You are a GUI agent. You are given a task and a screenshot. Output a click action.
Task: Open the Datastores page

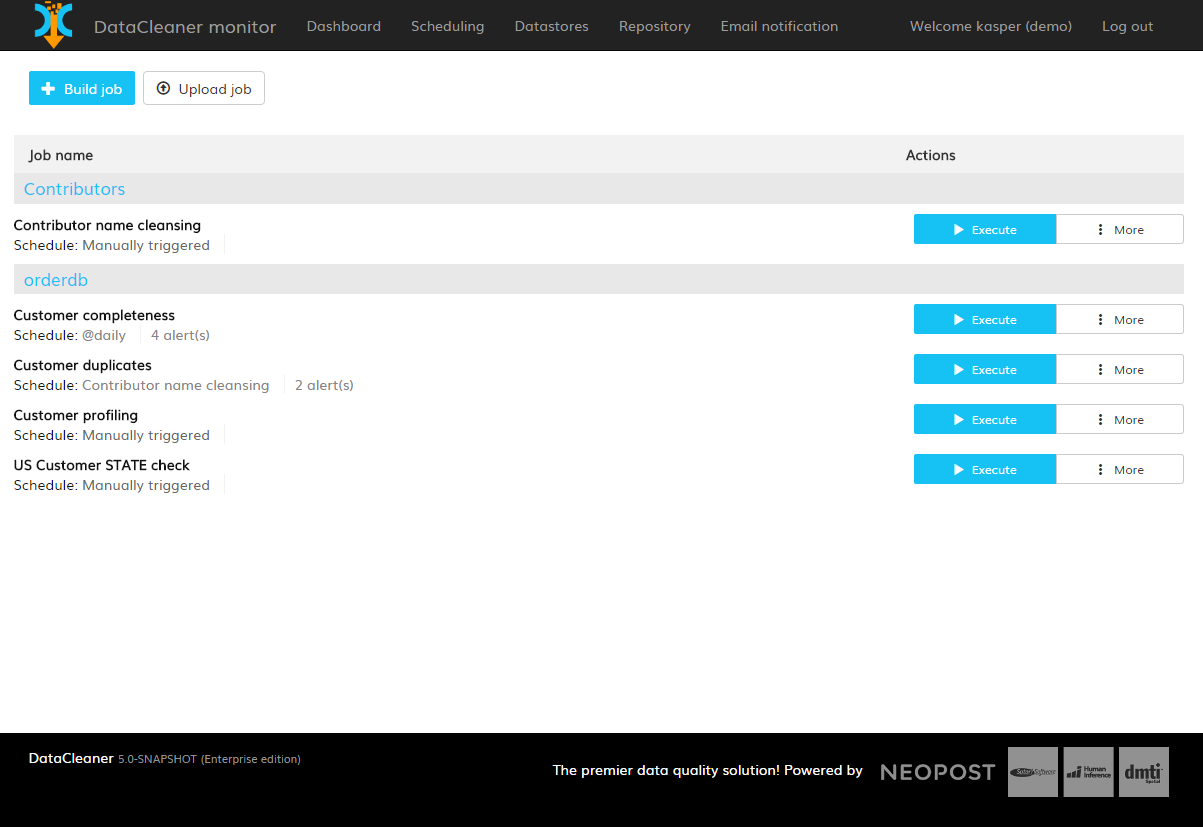coord(552,26)
